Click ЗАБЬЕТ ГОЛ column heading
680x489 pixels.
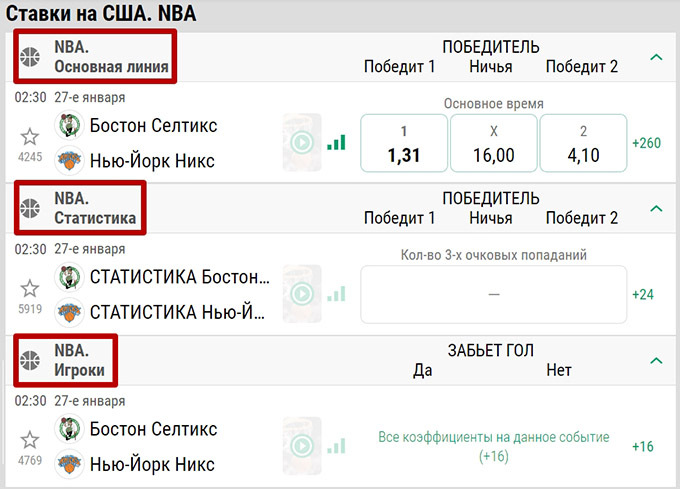pos(491,350)
